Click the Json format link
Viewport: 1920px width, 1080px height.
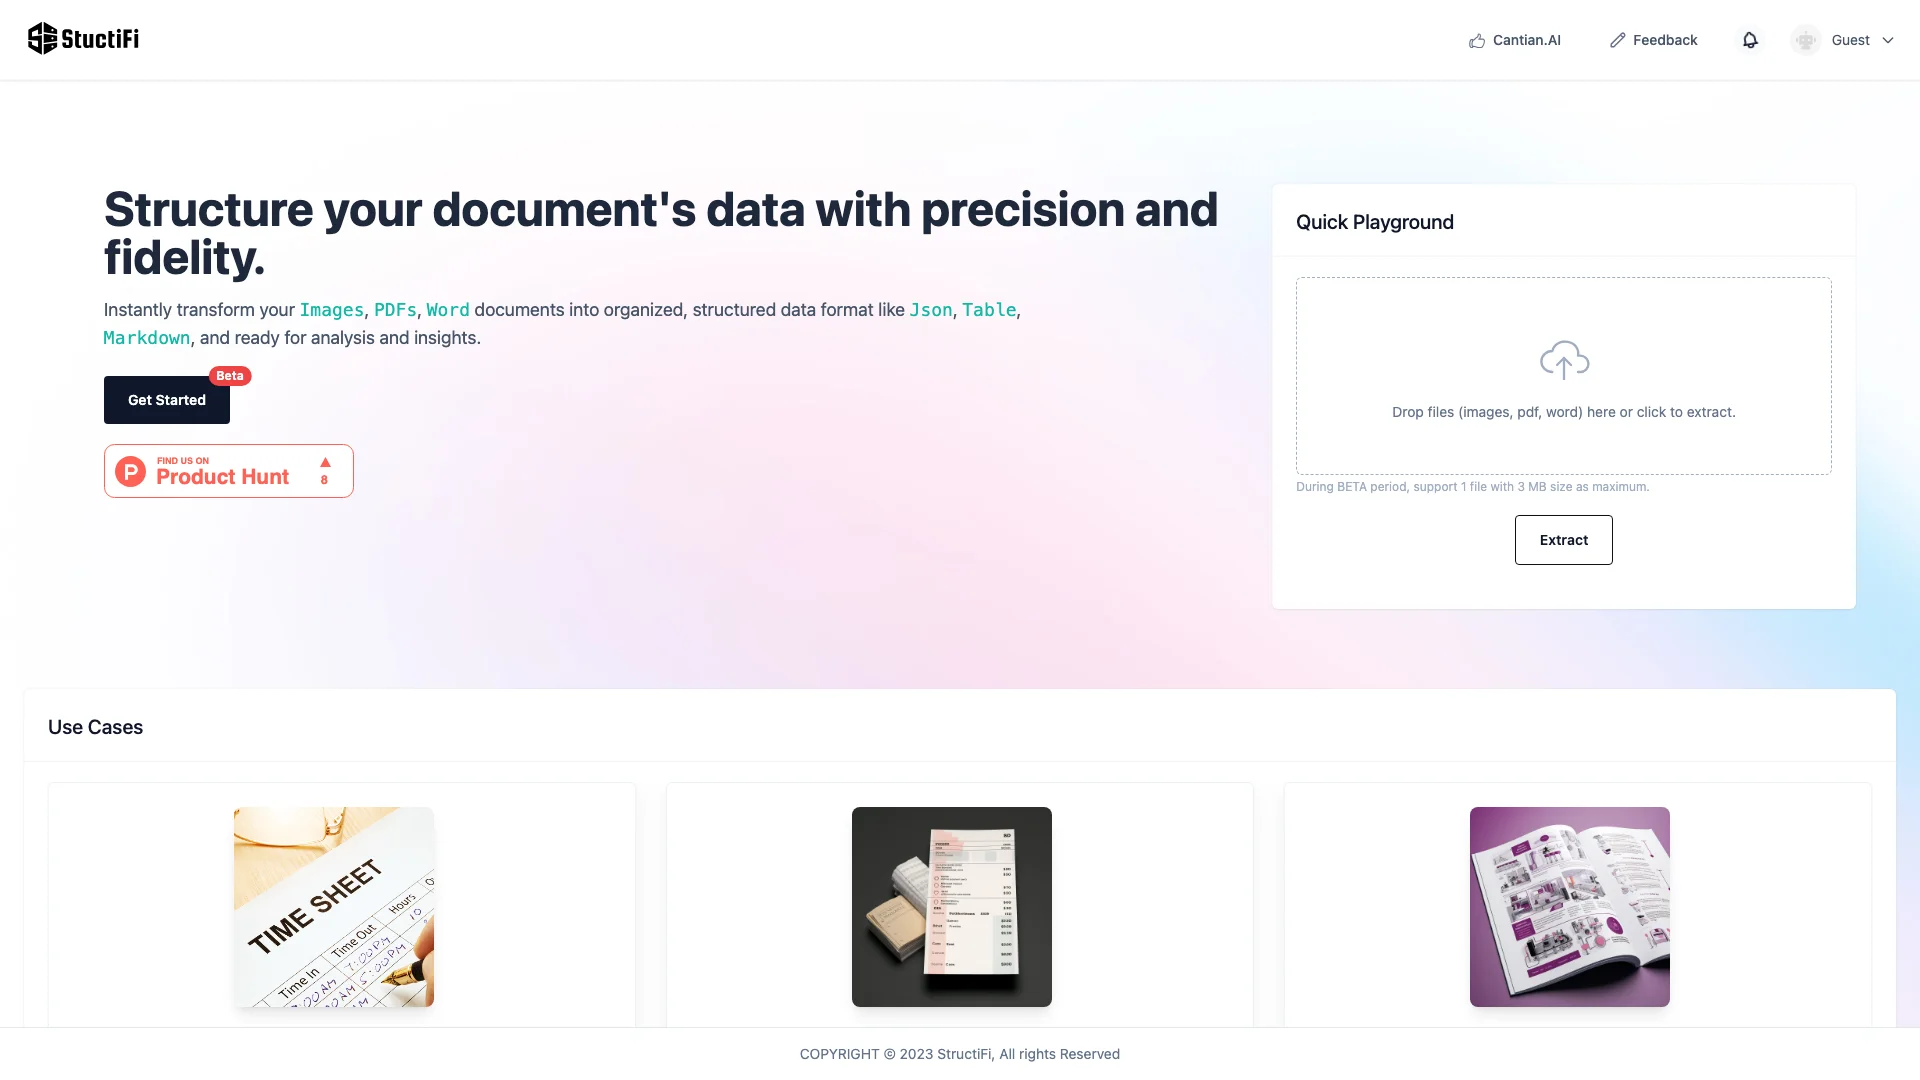tap(930, 309)
